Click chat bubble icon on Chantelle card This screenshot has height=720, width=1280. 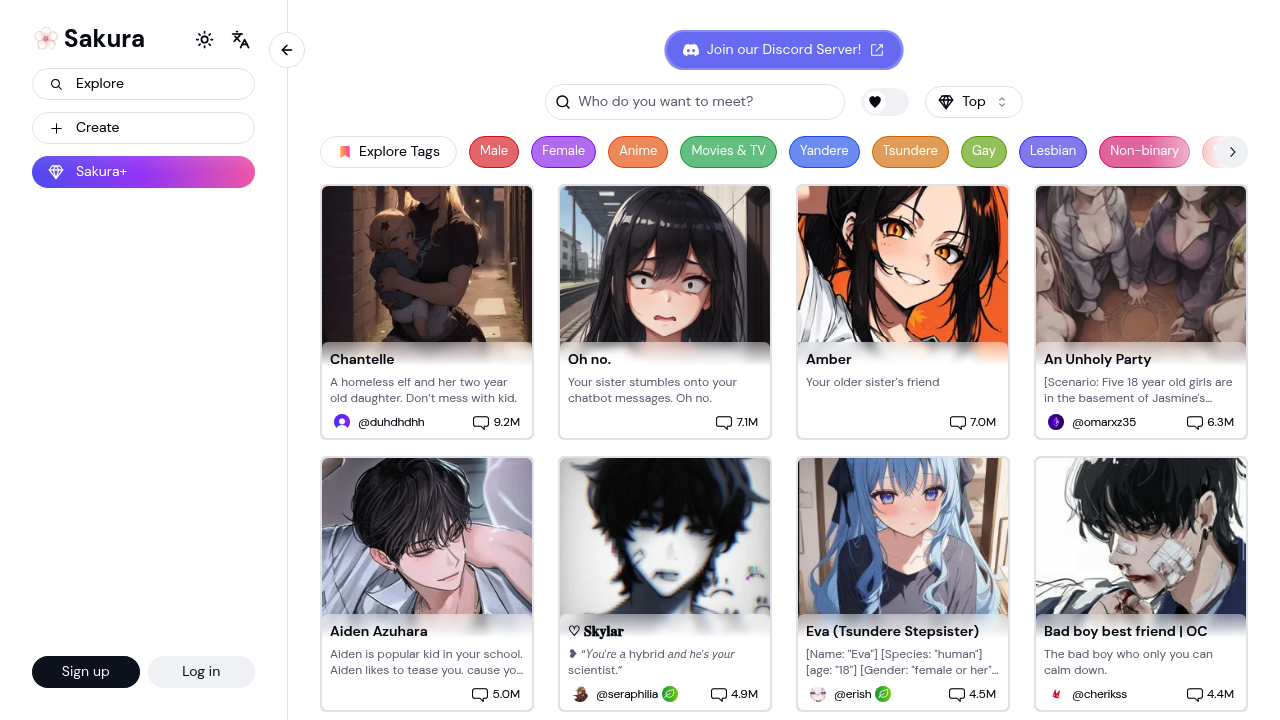click(x=481, y=423)
